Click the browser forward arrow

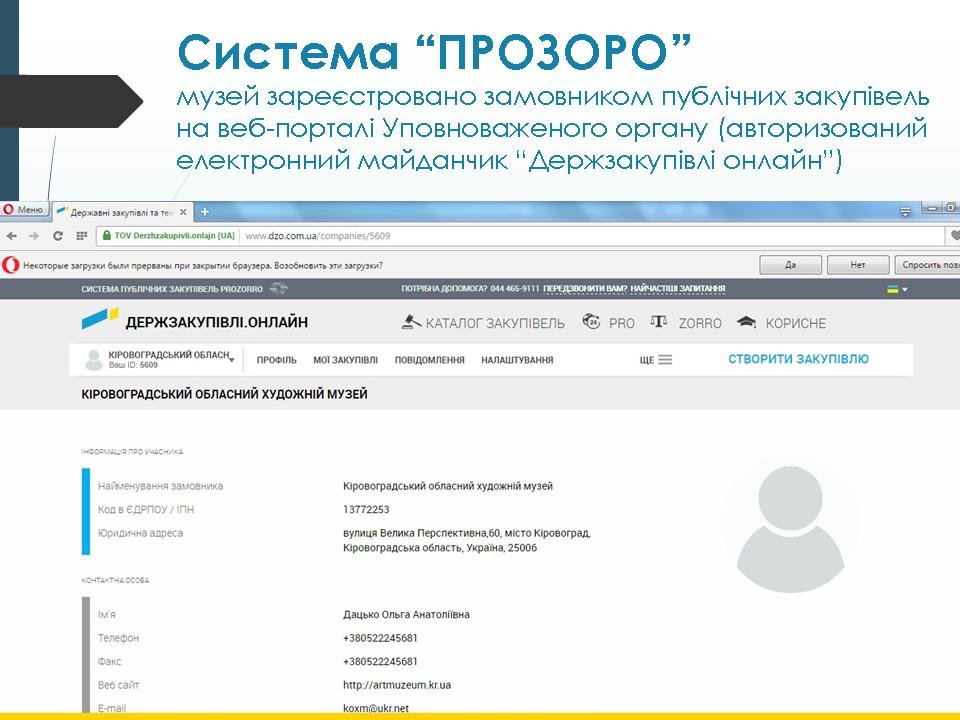tap(34, 236)
